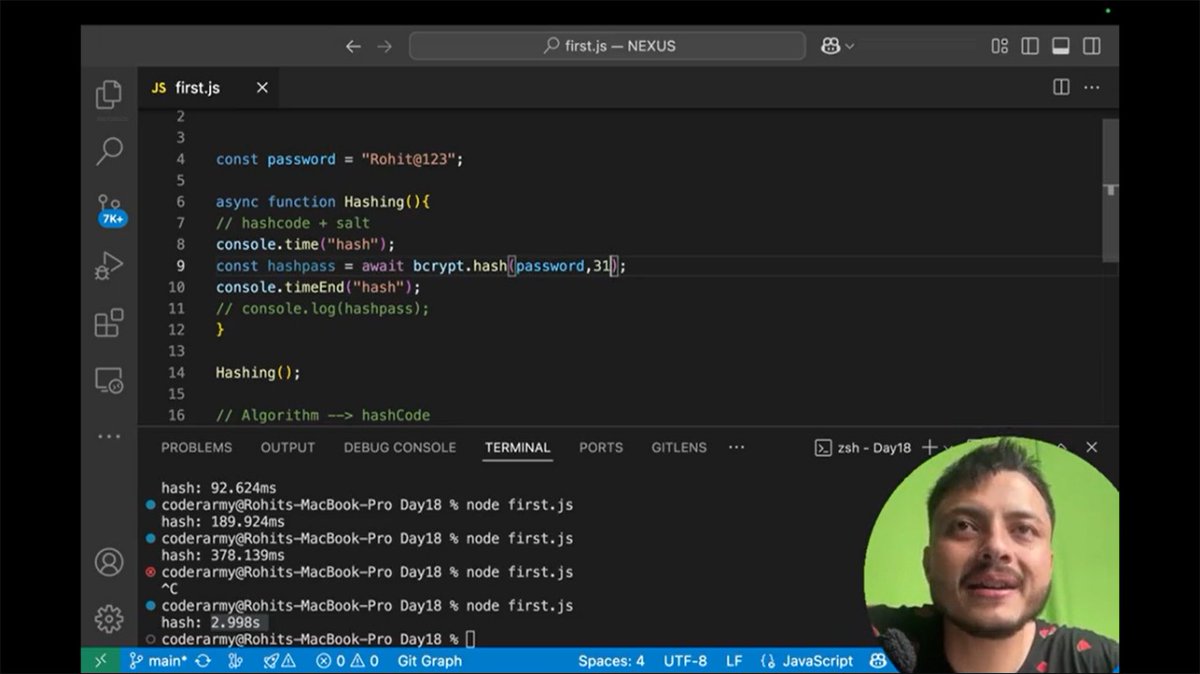
Task: Click the main* branch indicator
Action: pos(158,661)
